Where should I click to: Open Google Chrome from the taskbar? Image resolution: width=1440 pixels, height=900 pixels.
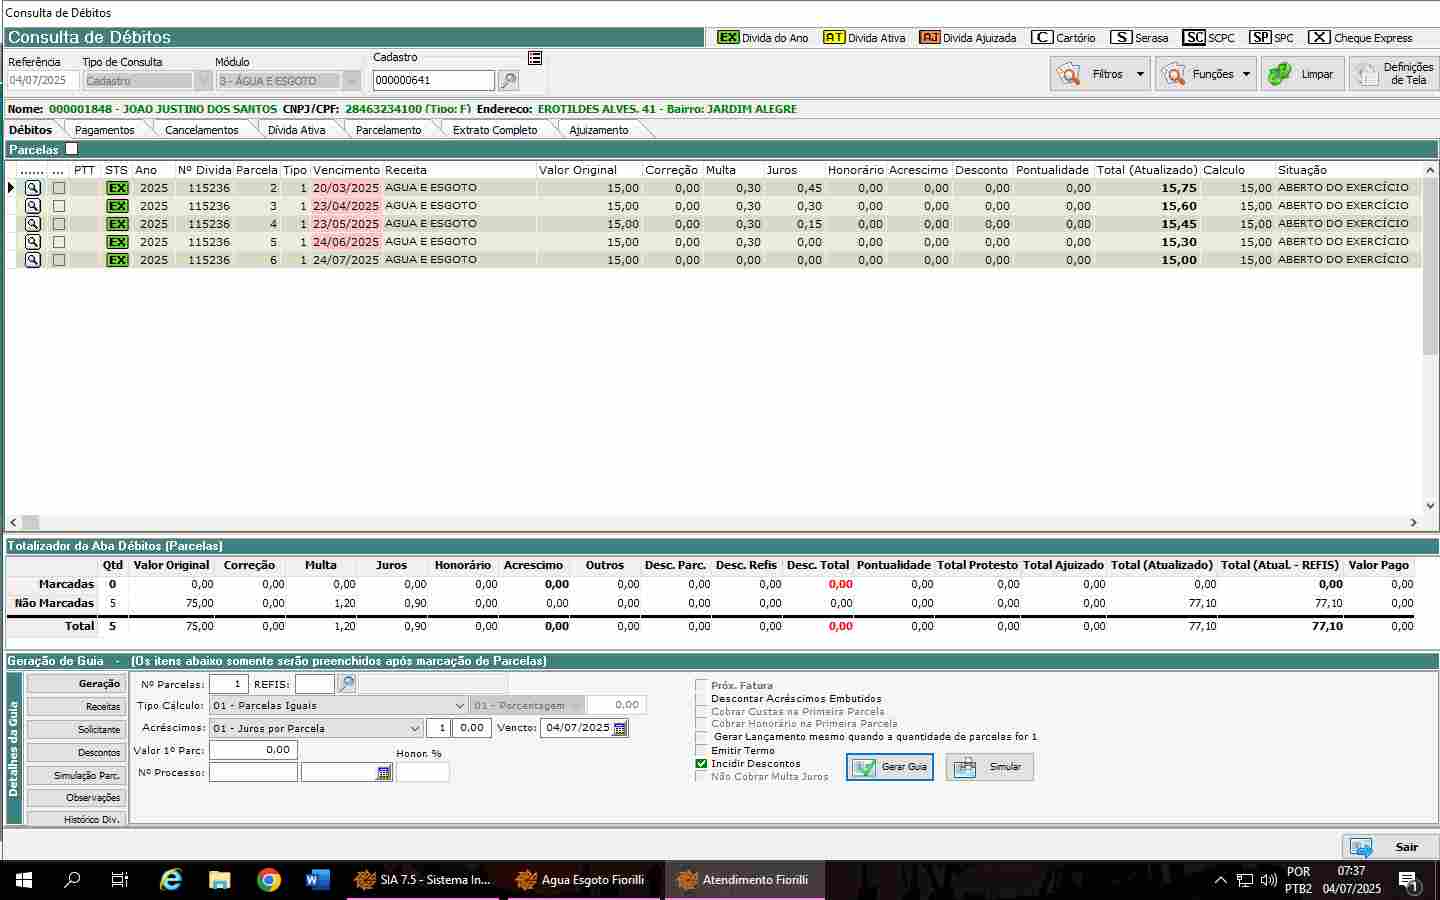coord(268,880)
